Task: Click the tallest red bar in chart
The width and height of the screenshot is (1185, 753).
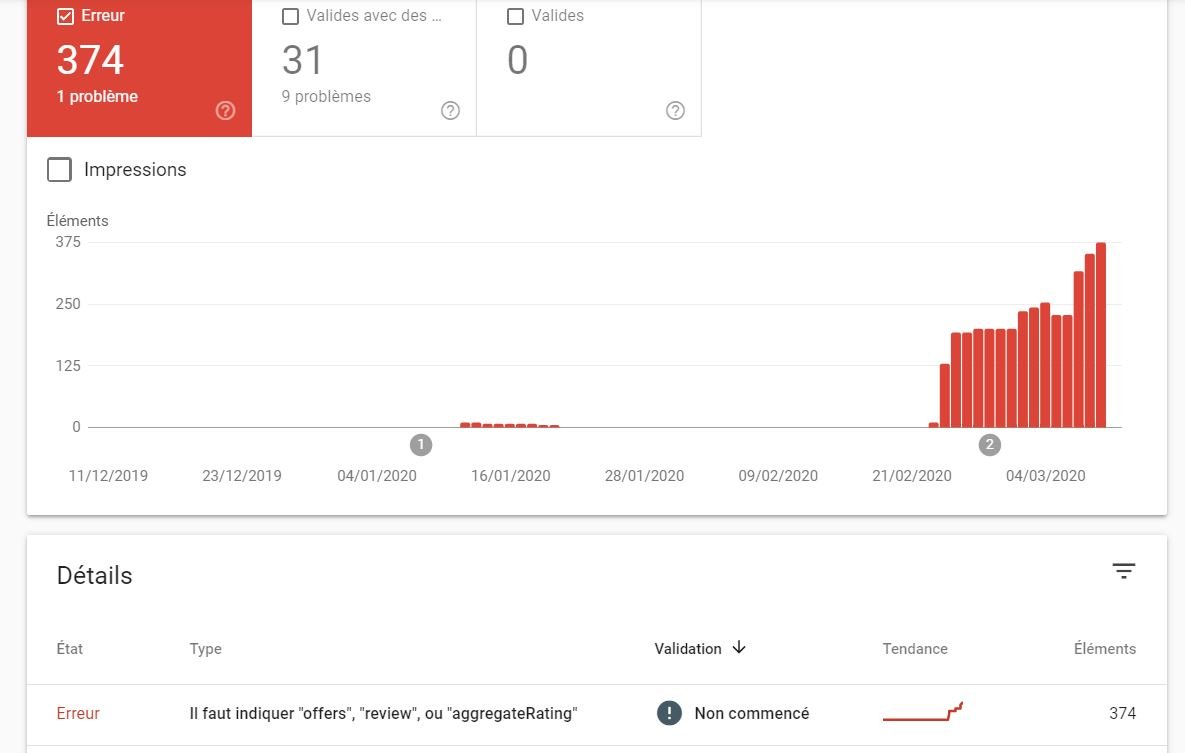Action: pos(1101,335)
